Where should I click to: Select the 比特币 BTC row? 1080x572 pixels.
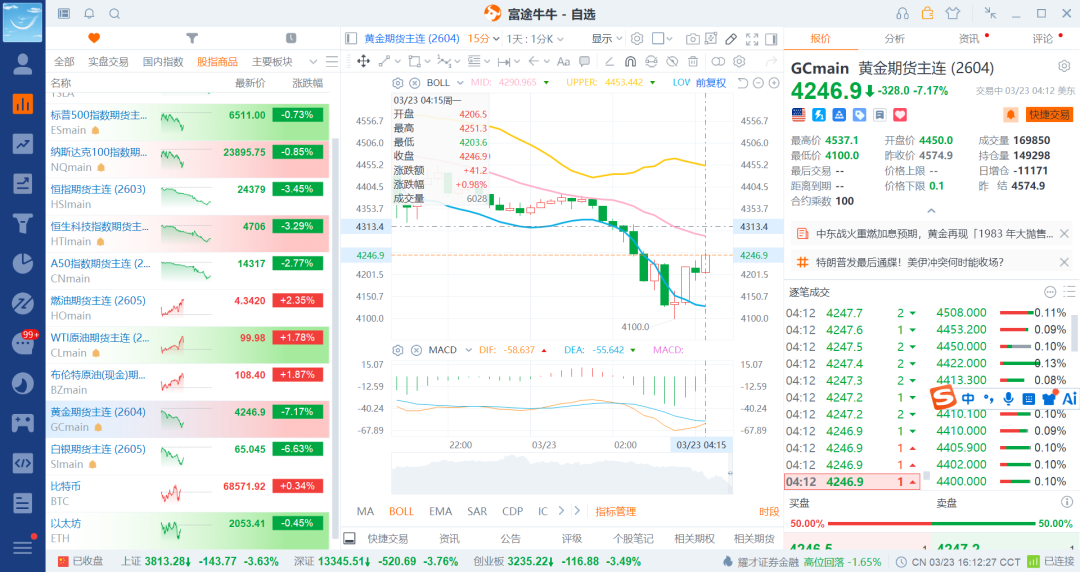[187, 493]
